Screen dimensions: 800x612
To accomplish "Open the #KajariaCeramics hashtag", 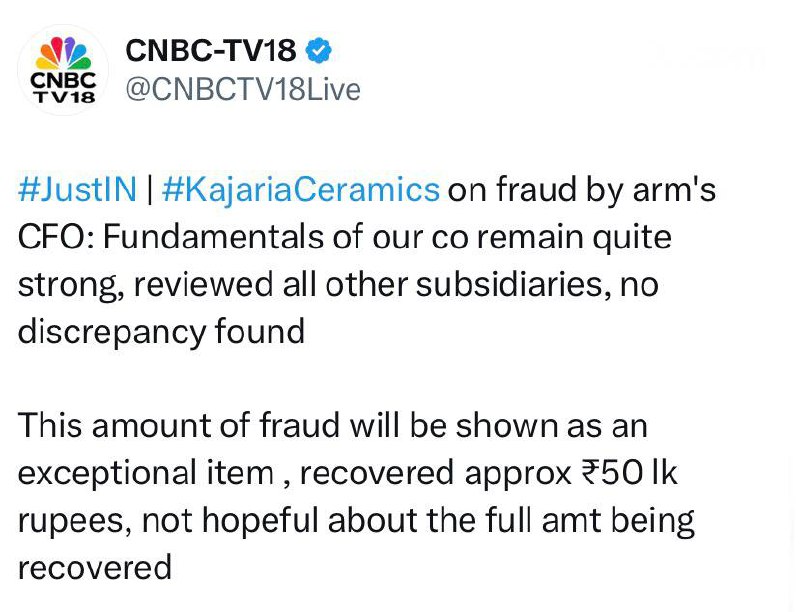I will [x=297, y=190].
